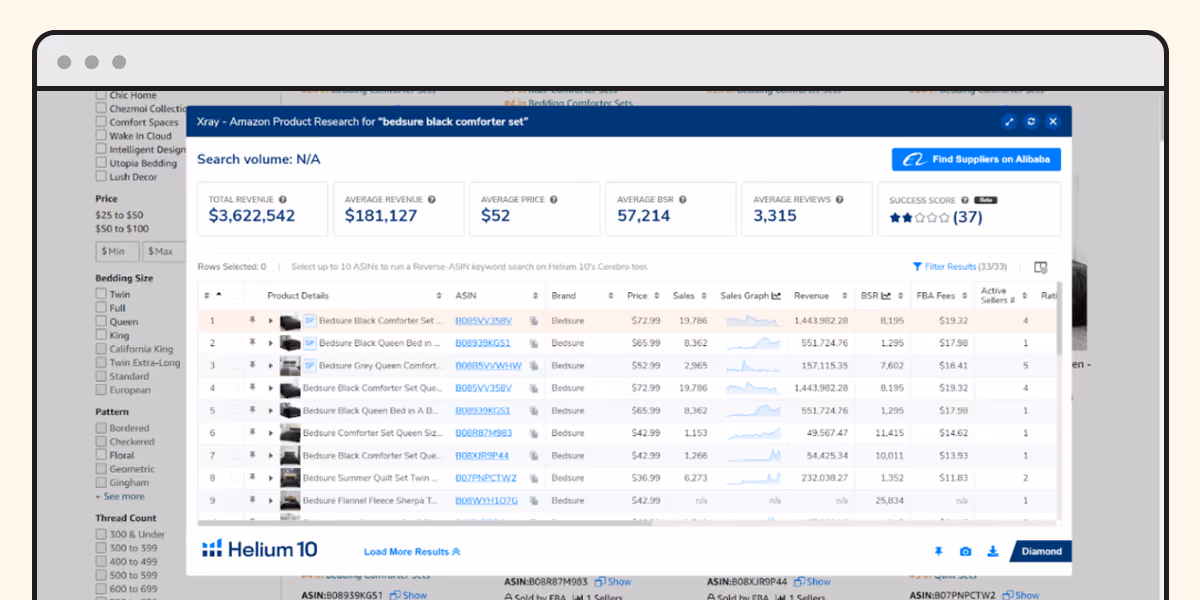This screenshot has width=1200, height=600.
Task: Open Average Price help icon
Action: point(554,199)
